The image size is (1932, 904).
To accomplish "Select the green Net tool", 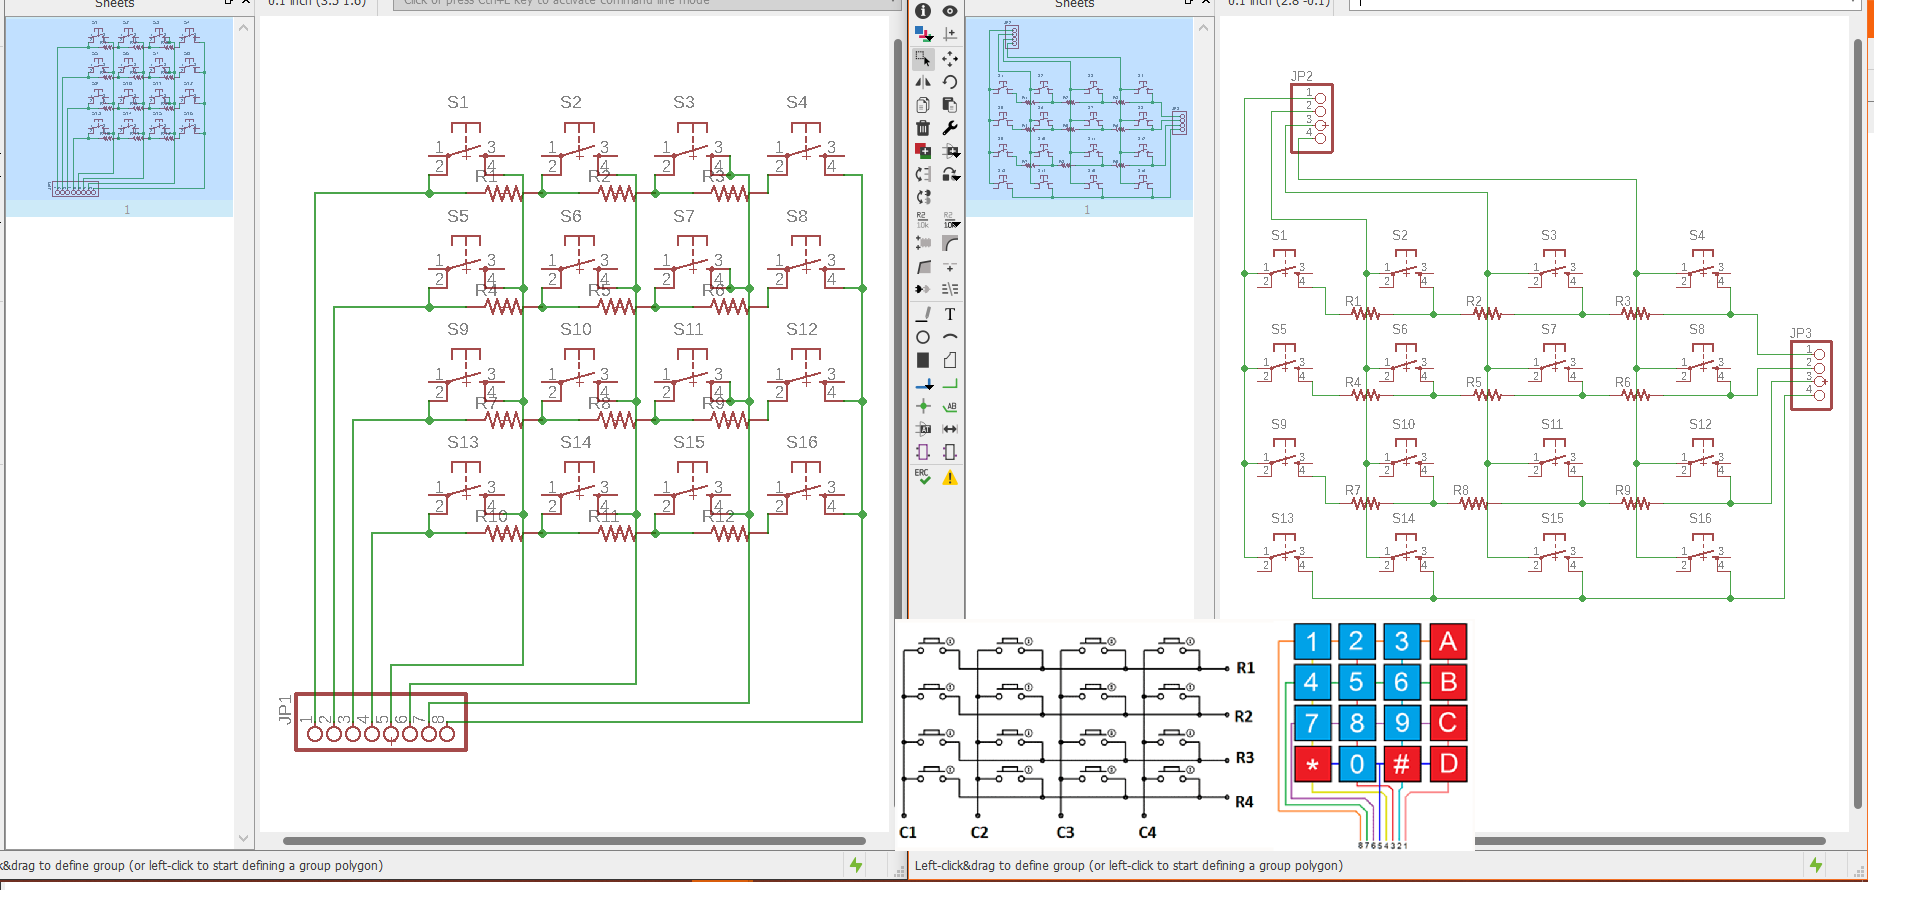I will pyautogui.click(x=950, y=384).
